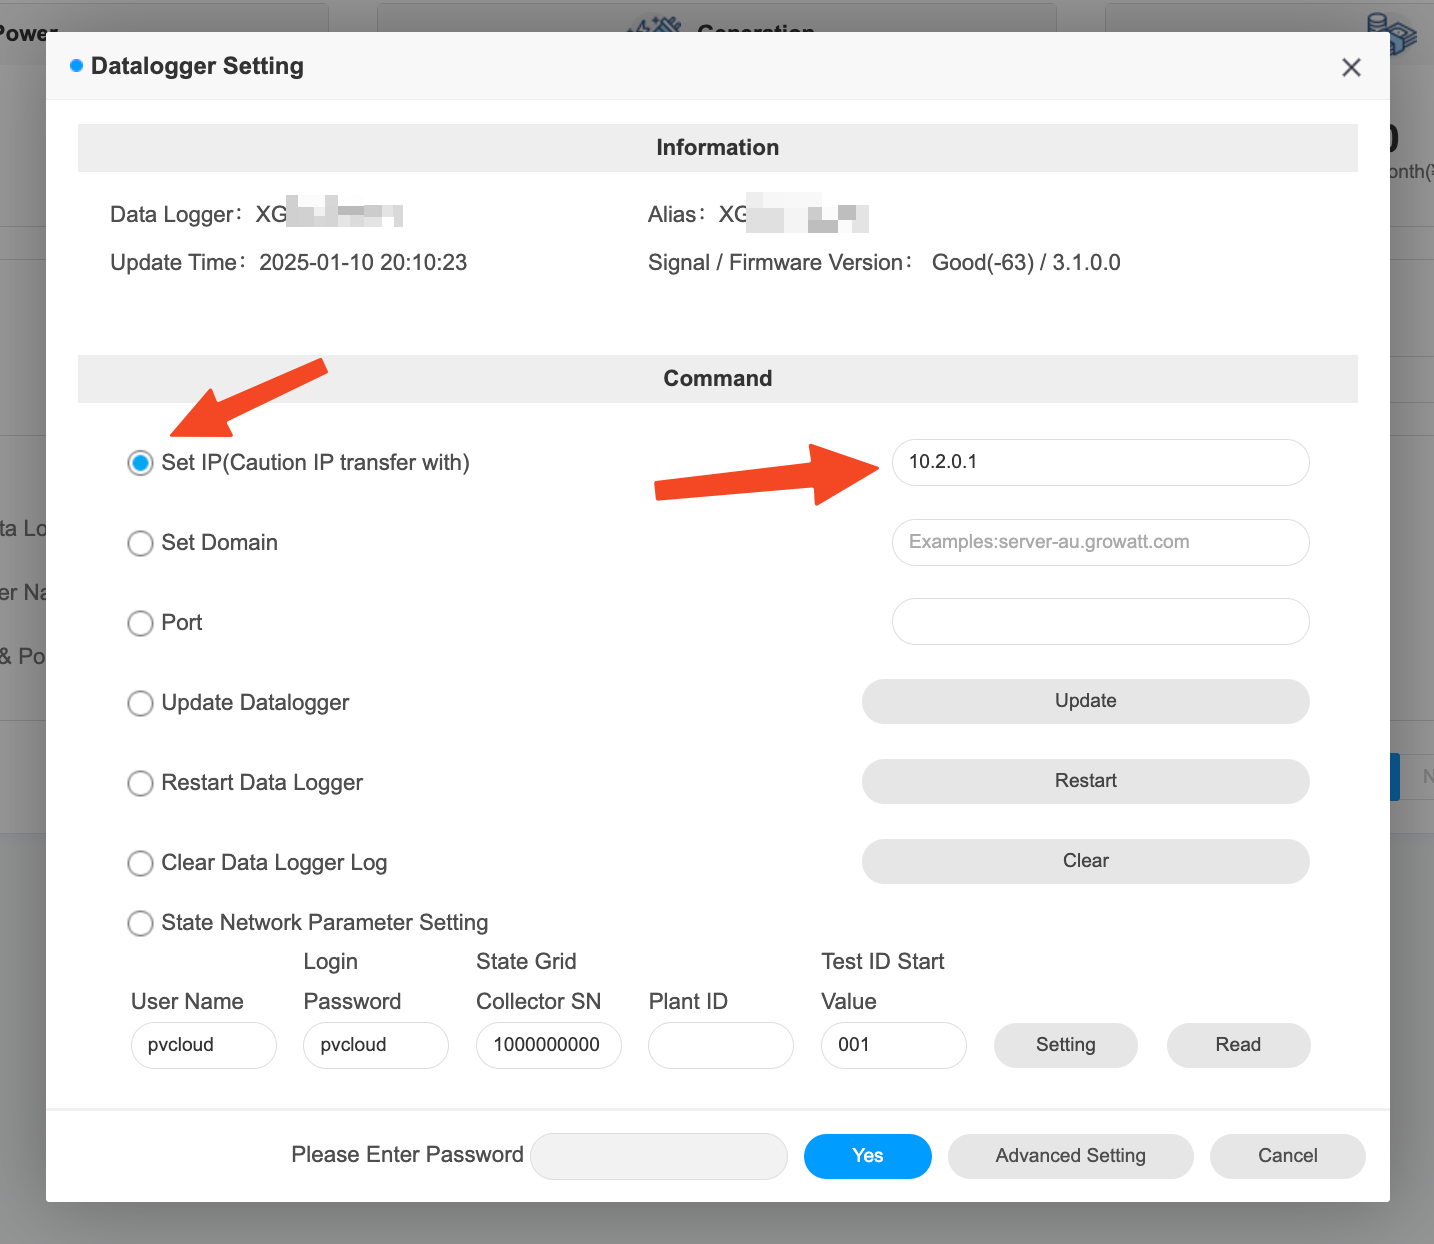
Task: Pick the Restart Data Logger option
Action: click(x=141, y=783)
